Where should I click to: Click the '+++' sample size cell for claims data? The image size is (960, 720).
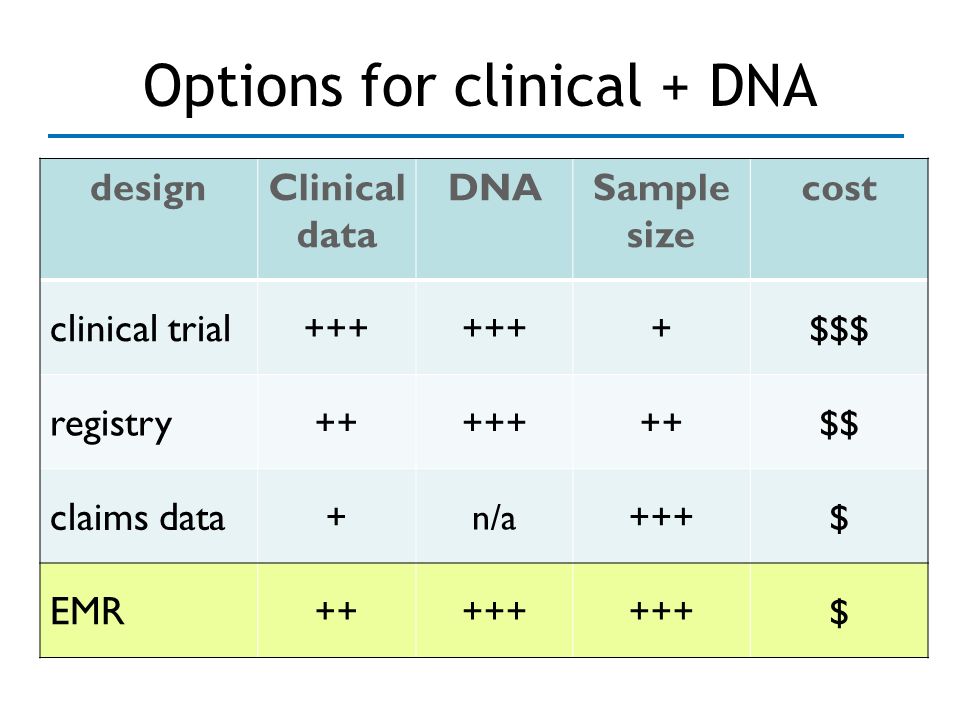point(661,517)
